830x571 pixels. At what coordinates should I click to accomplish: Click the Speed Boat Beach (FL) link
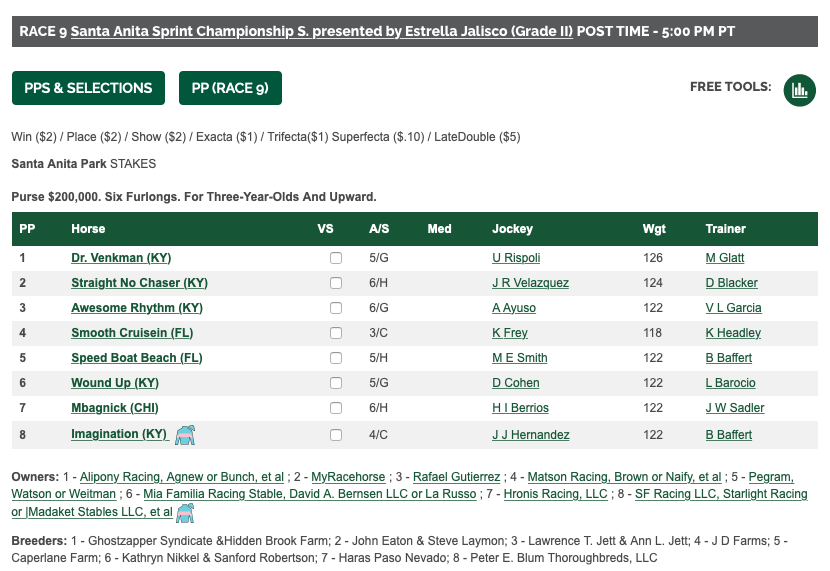137,358
